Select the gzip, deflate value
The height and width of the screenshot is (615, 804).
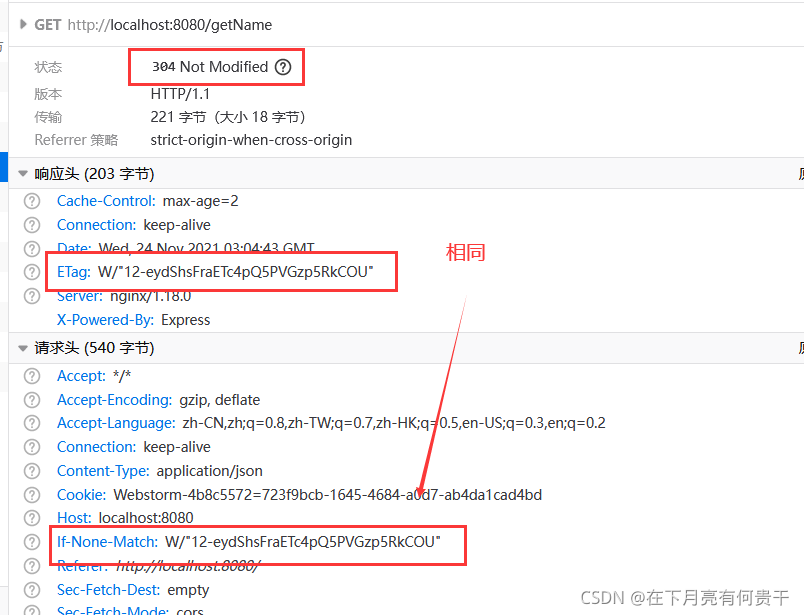tap(219, 400)
